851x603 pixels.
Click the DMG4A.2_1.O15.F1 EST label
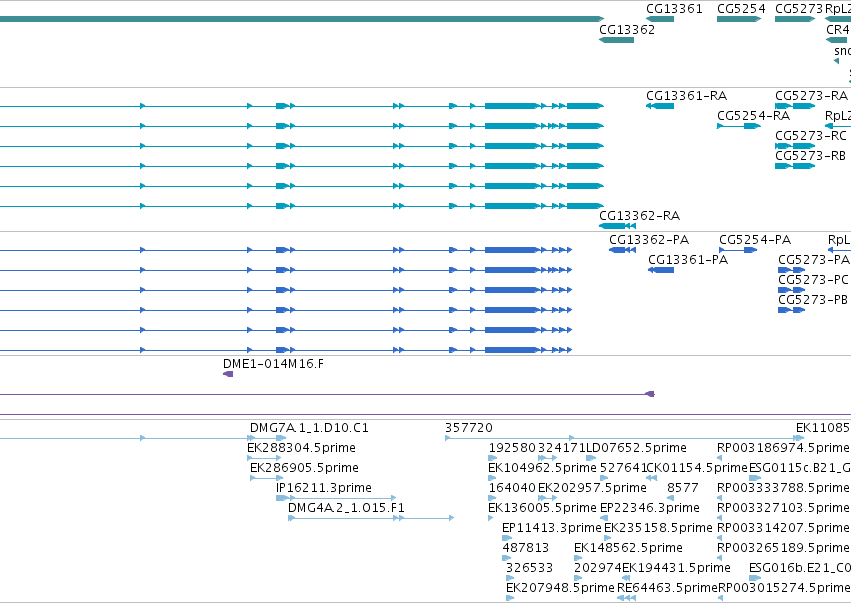click(x=346, y=507)
